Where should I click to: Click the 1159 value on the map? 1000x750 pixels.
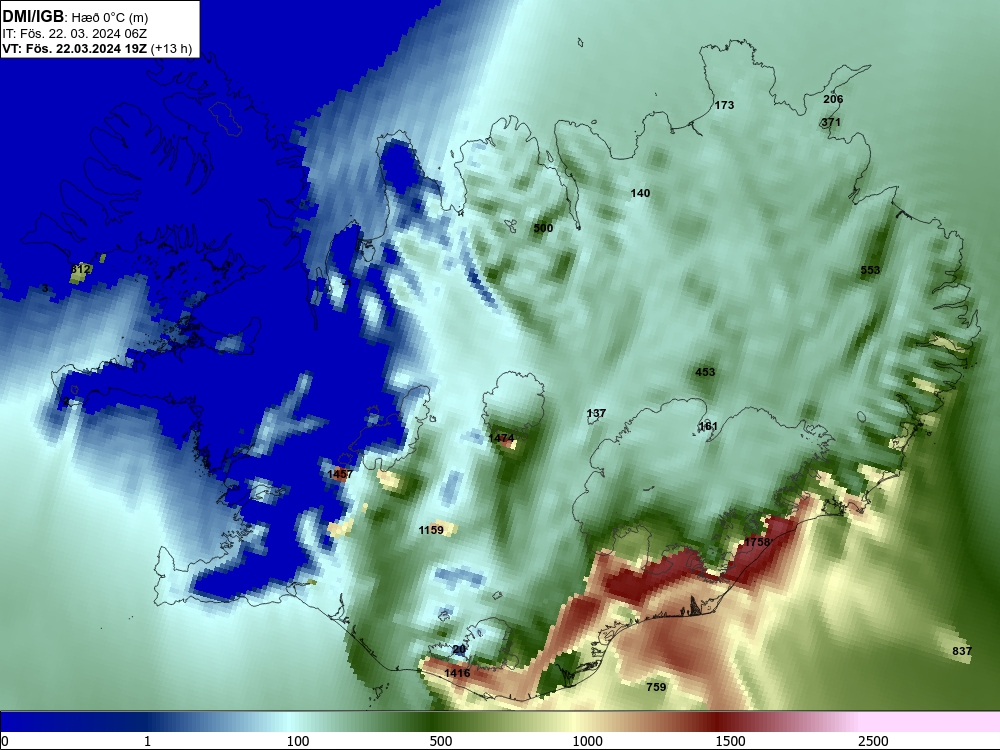coord(431,530)
